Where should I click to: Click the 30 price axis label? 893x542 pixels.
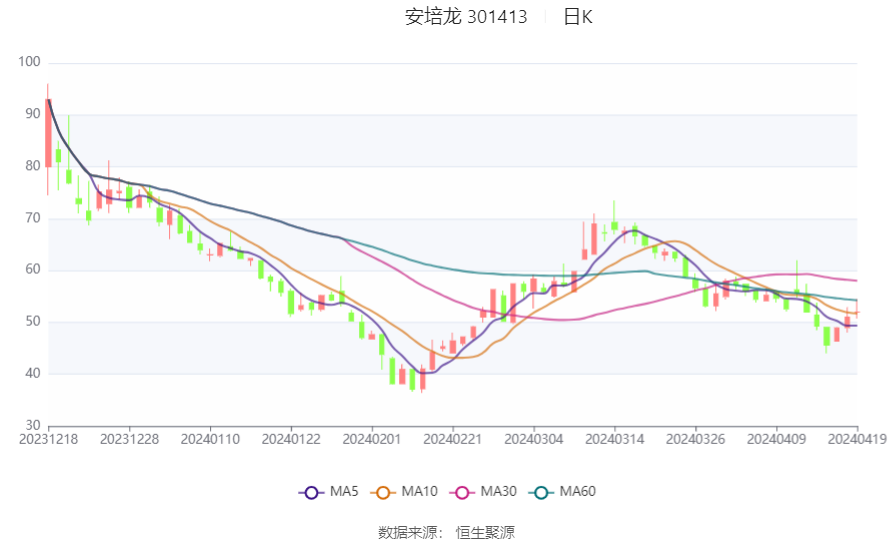coord(32,425)
